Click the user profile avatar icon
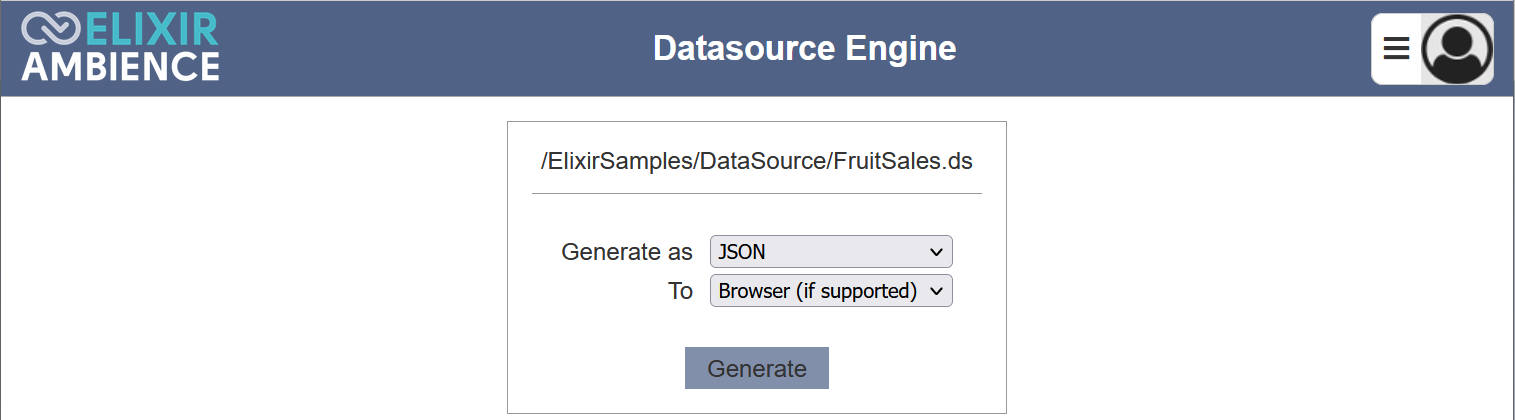This screenshot has height=420, width=1515. point(1457,49)
